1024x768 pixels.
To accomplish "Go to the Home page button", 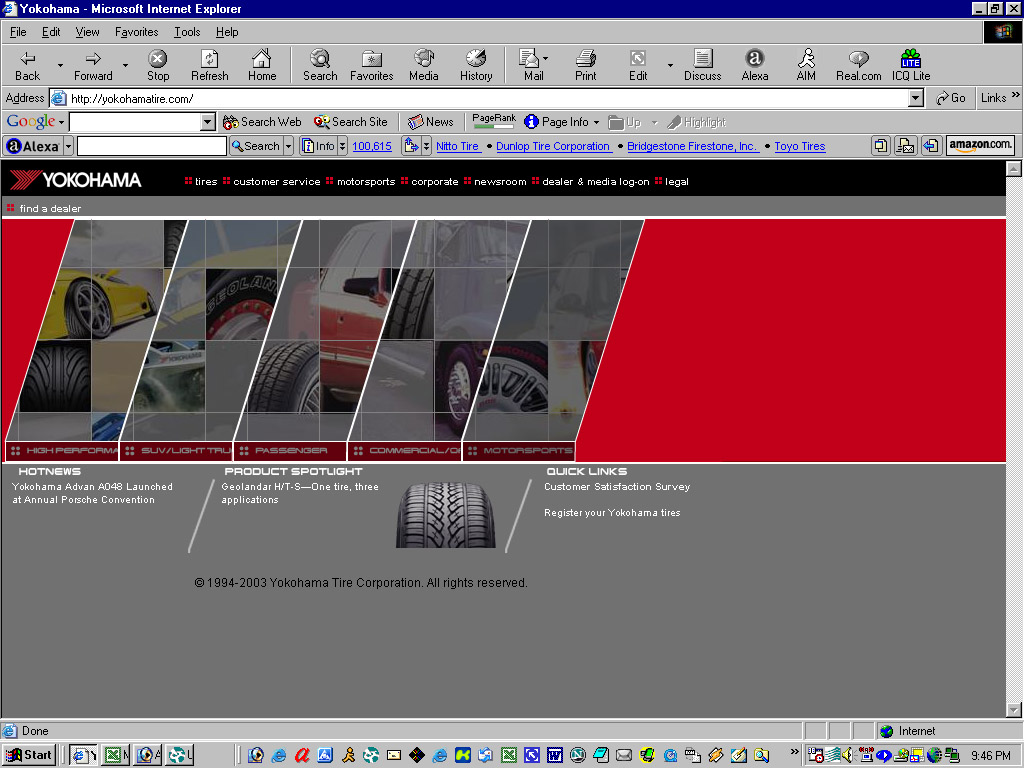I will coord(262,65).
